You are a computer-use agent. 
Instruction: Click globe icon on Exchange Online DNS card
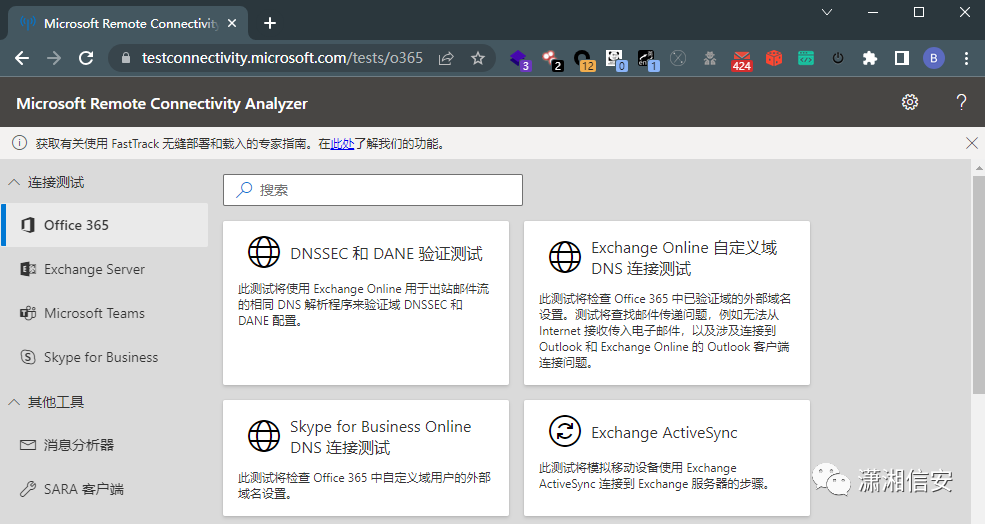(565, 257)
